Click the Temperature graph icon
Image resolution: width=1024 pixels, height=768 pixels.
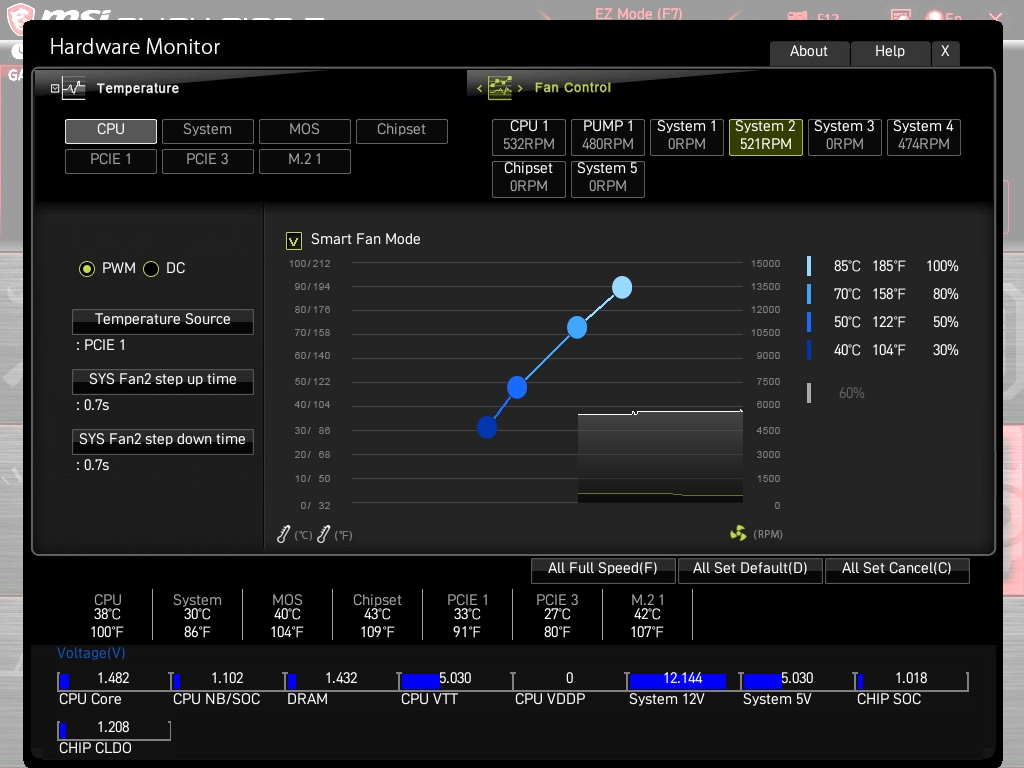click(74, 88)
